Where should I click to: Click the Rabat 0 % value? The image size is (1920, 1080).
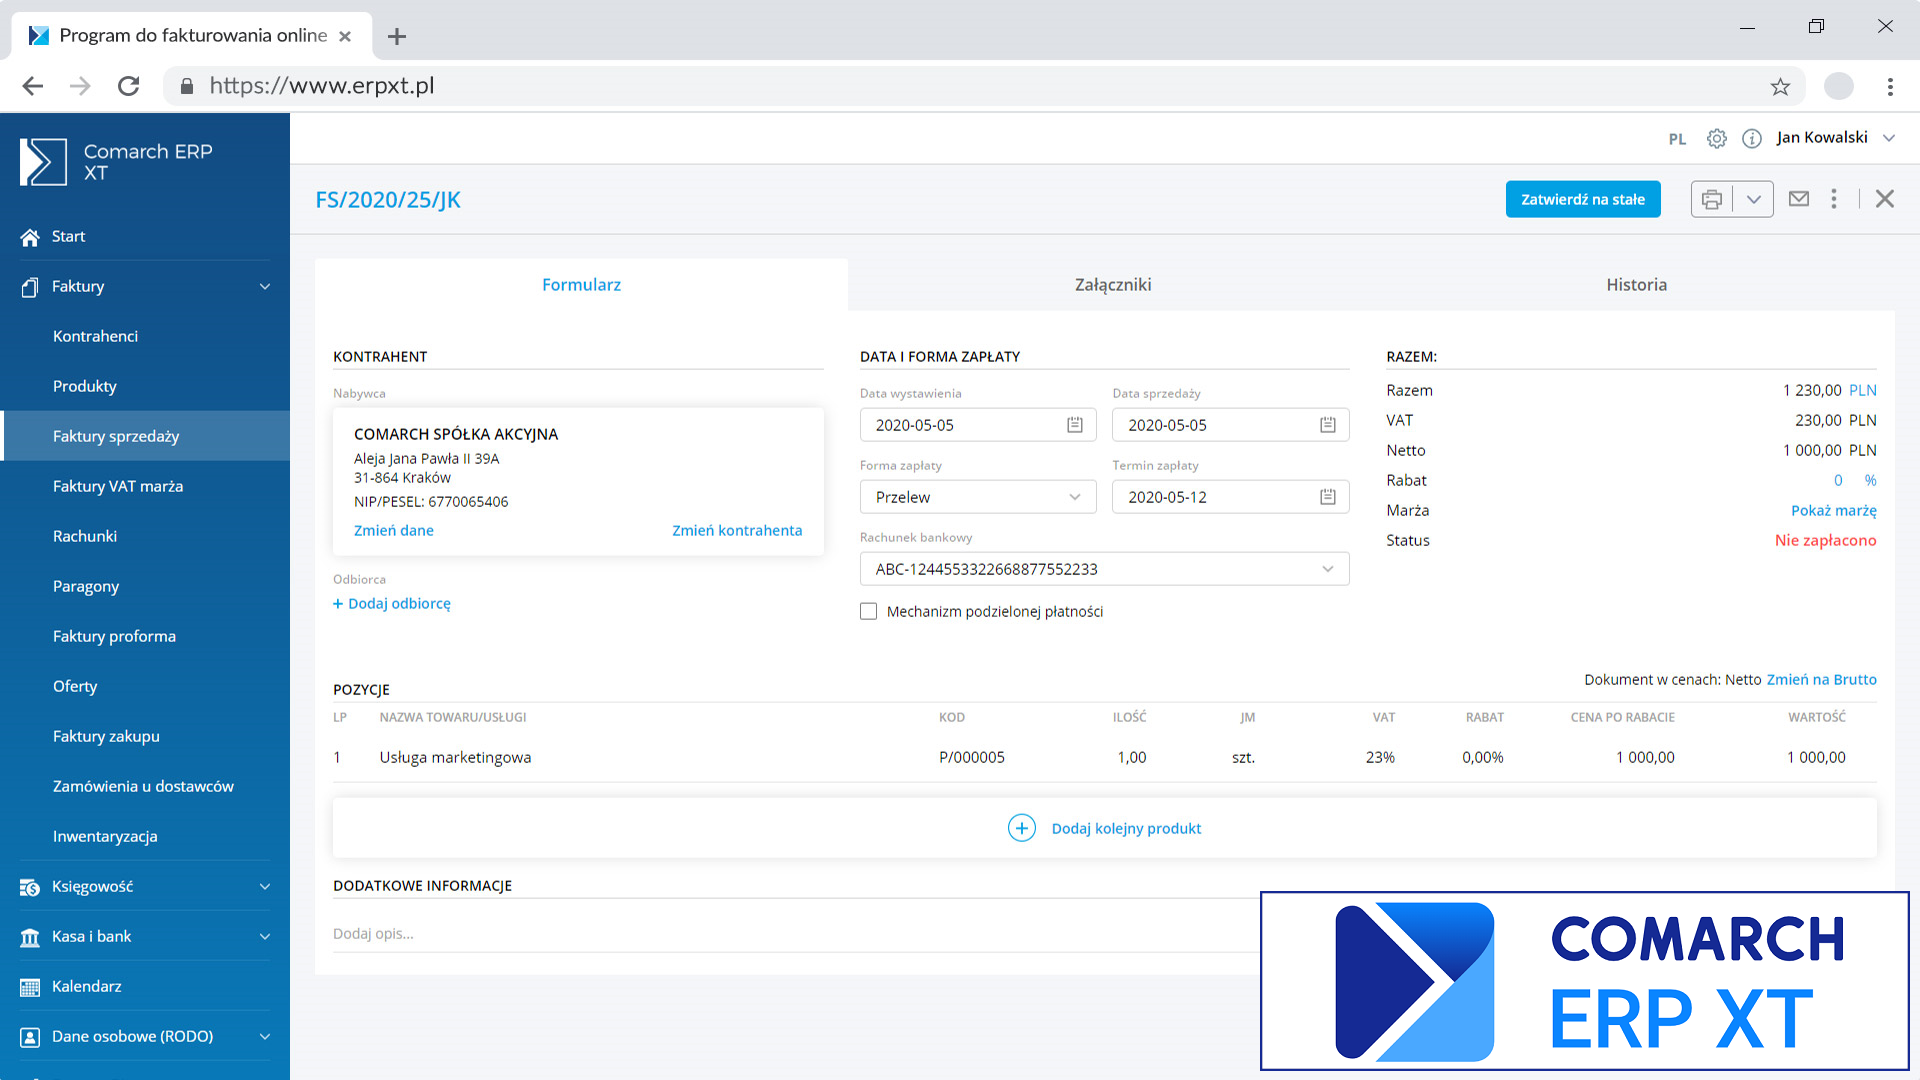pos(1855,480)
